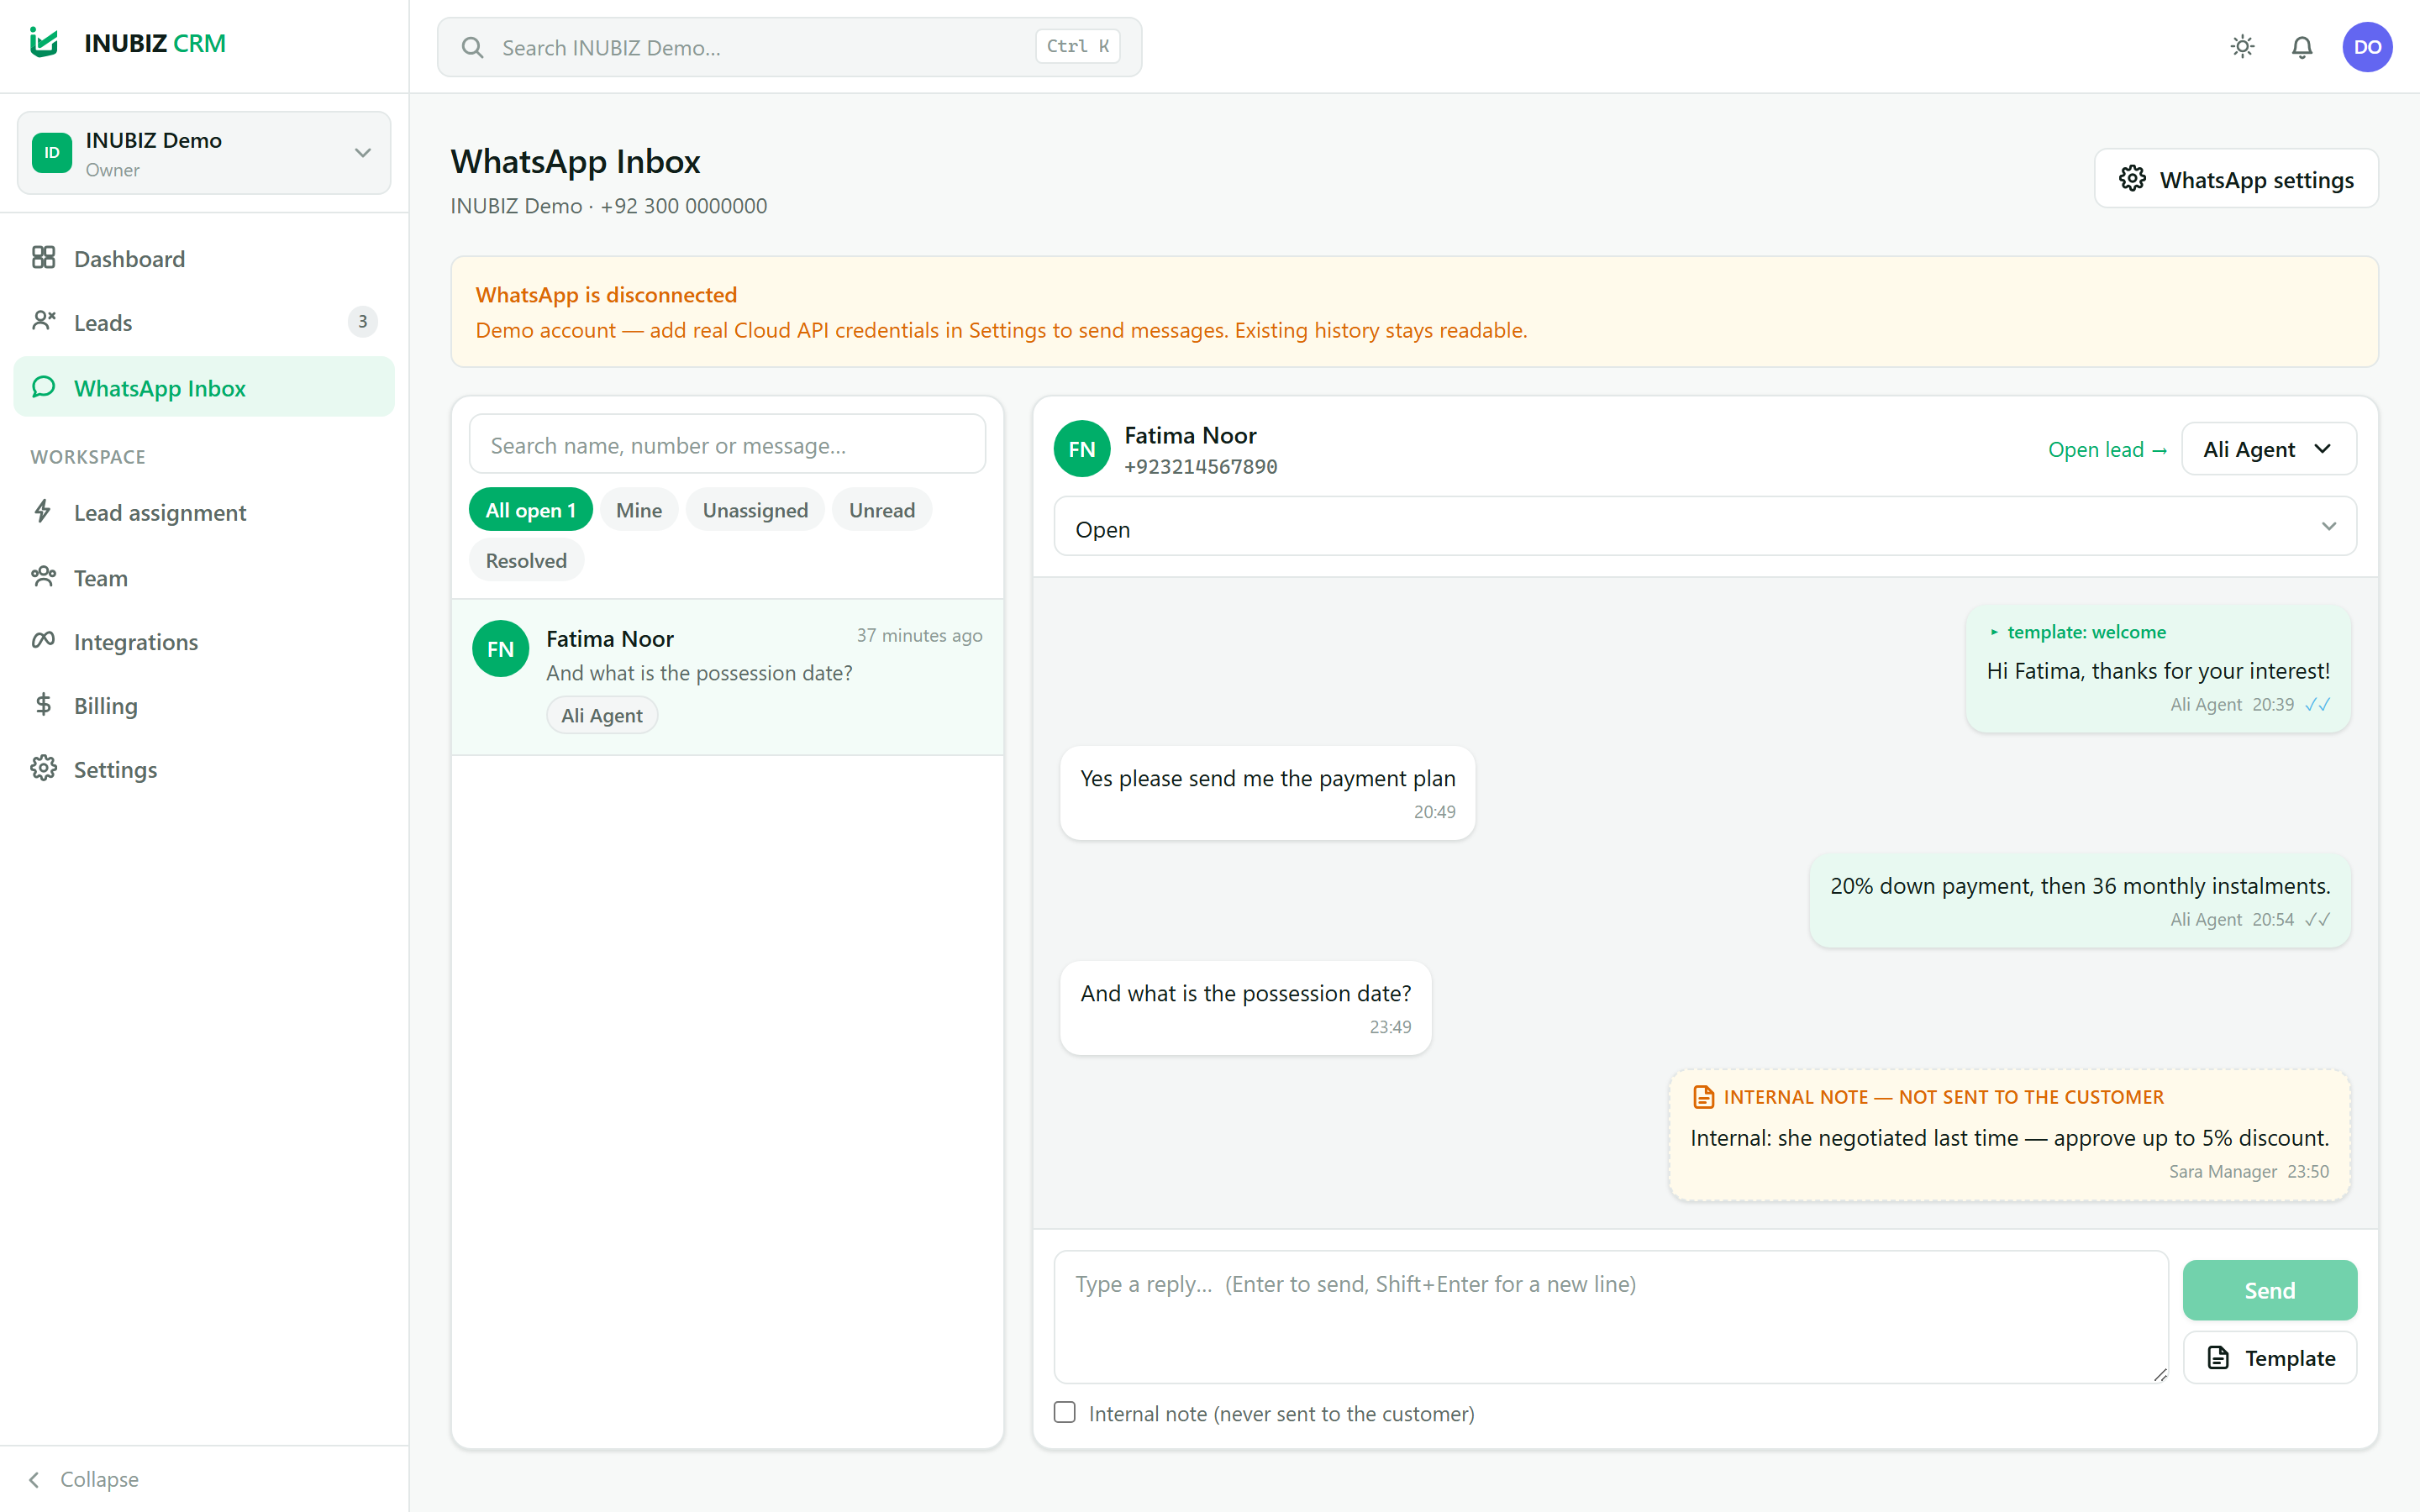The image size is (2420, 1512).
Task: Click the Billing dollar icon
Action: pyautogui.click(x=43, y=705)
